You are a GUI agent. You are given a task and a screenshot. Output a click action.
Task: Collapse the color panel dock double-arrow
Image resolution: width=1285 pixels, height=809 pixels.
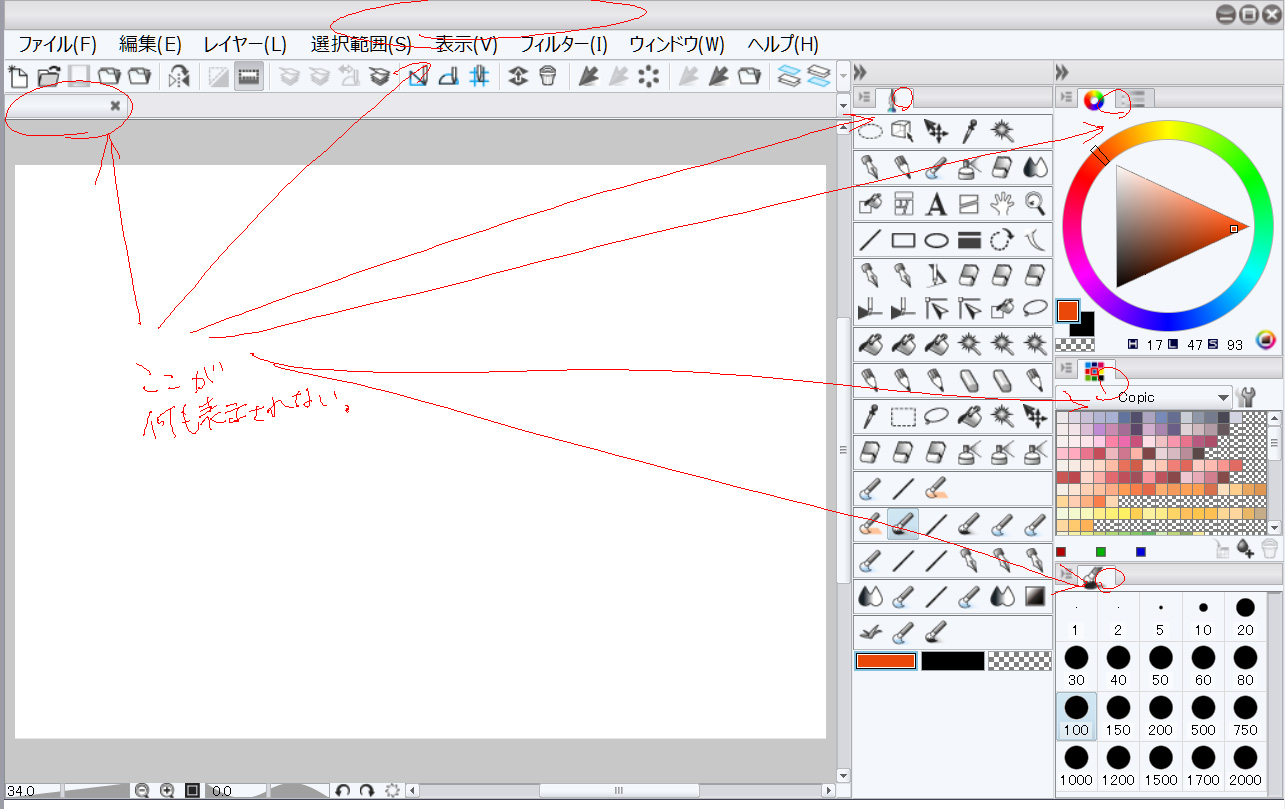[1063, 72]
